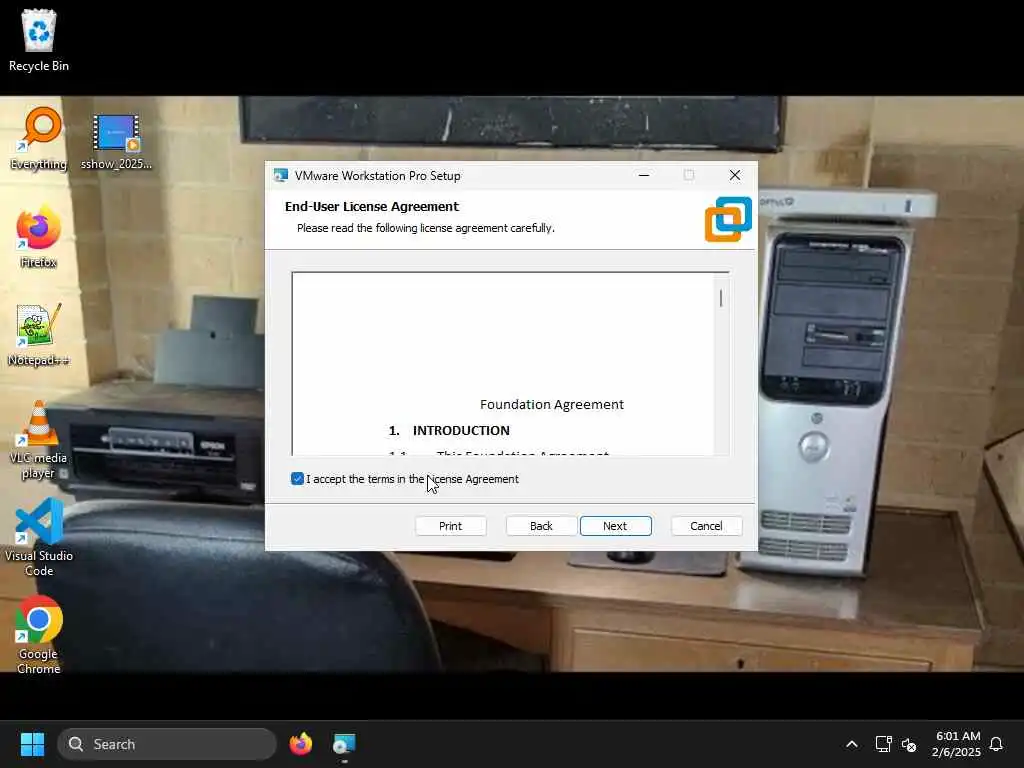Screen dimensions: 1024x768
Task: Go Back in the VMware setup
Action: click(541, 526)
